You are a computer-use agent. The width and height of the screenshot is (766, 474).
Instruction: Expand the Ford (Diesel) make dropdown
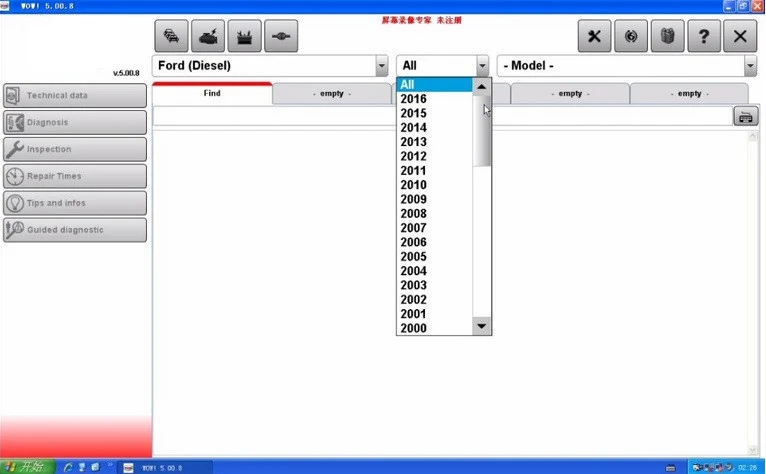[x=382, y=65]
